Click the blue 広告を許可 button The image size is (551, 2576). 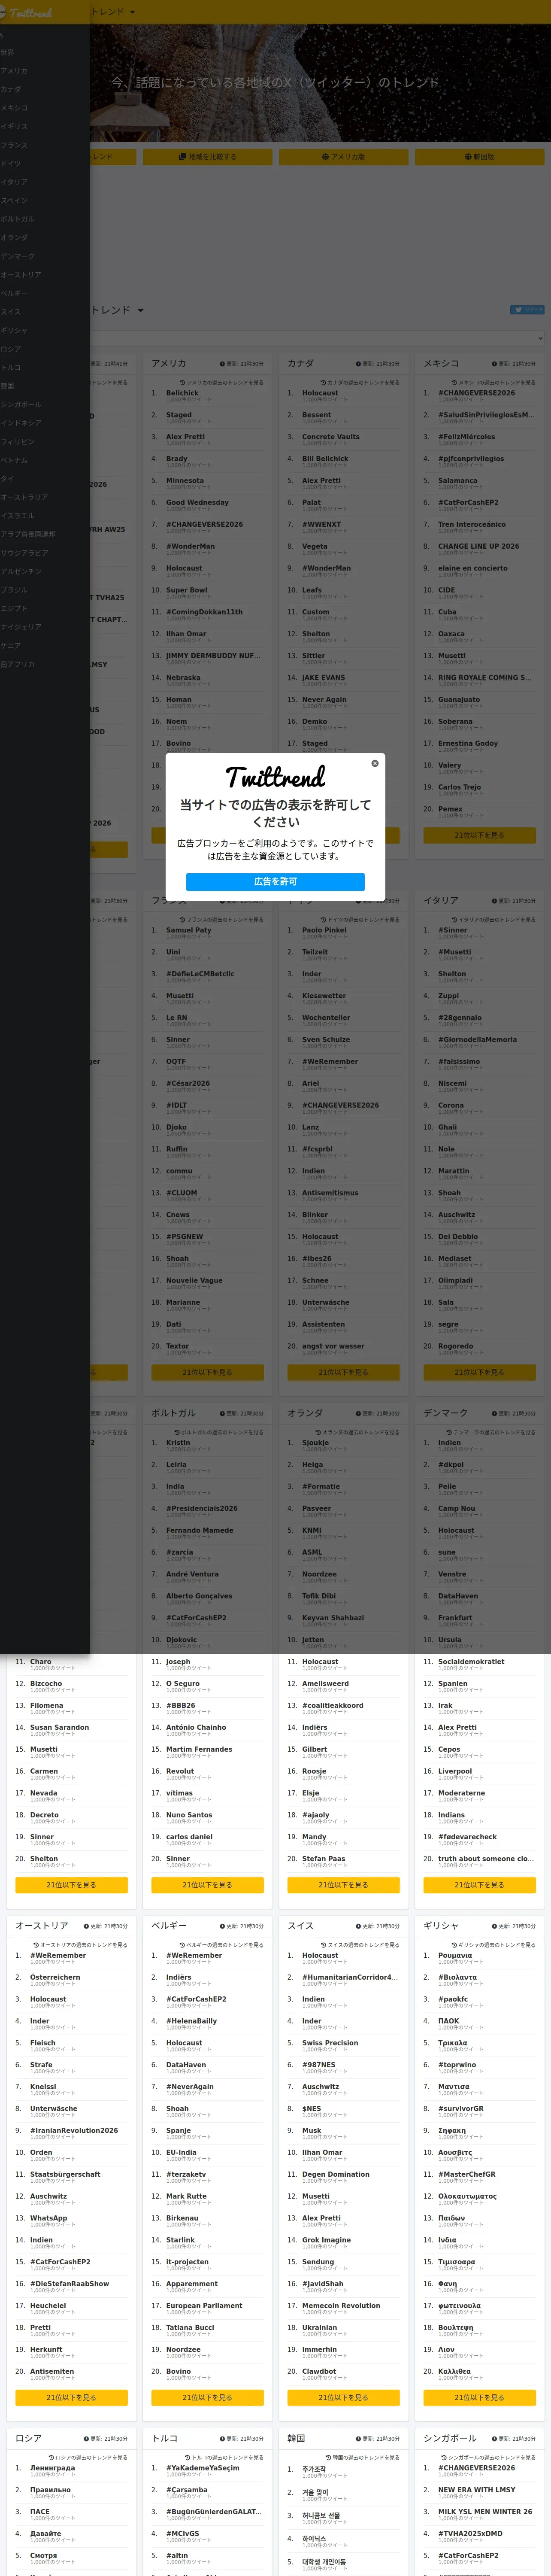275,881
